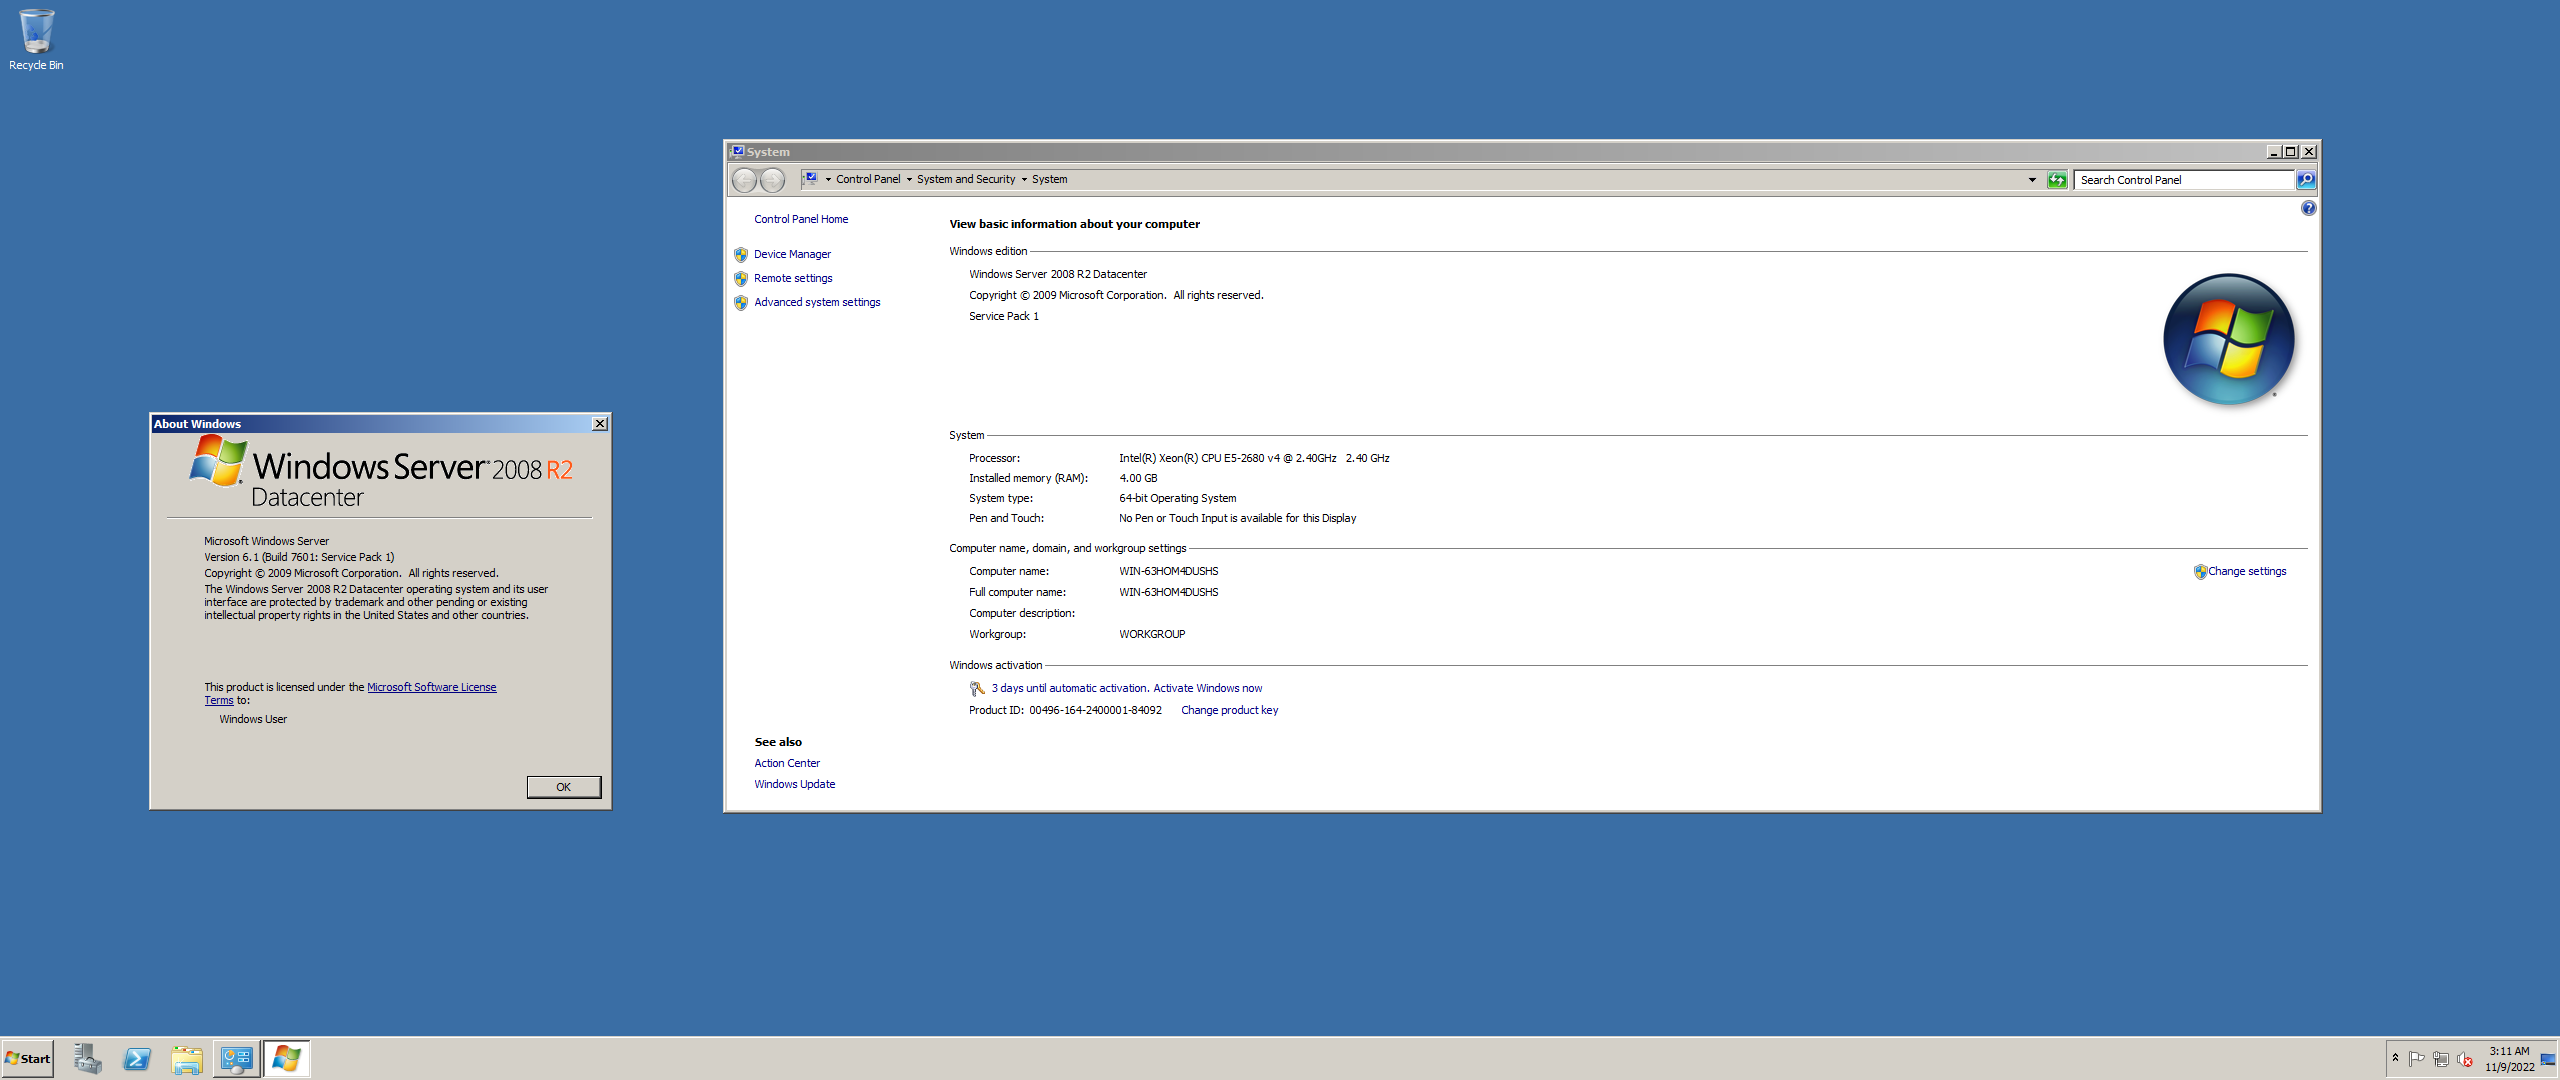Close the About Windows dialog
The height and width of the screenshot is (1080, 2560).
pyautogui.click(x=600, y=424)
